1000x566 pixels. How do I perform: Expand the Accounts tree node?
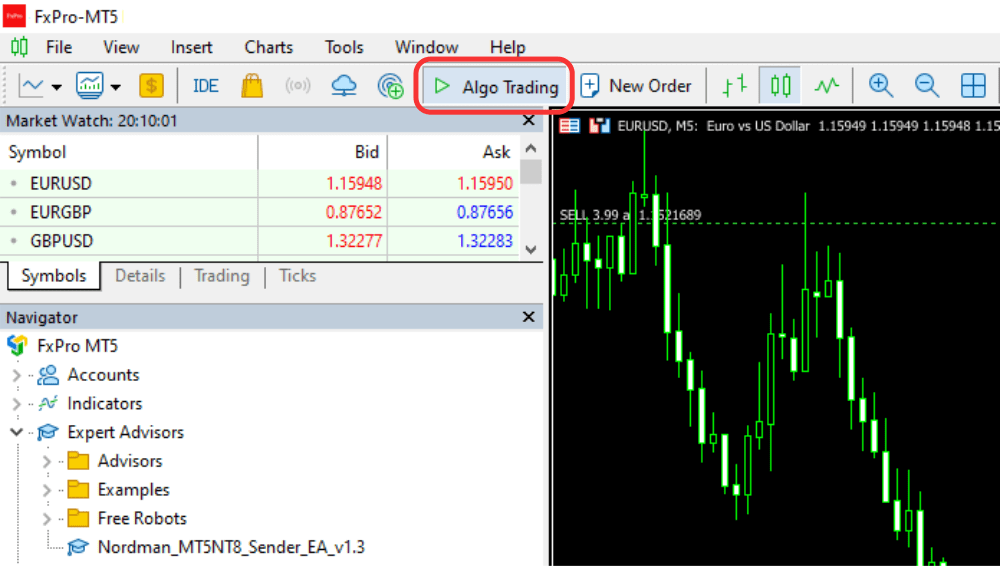[x=17, y=375]
